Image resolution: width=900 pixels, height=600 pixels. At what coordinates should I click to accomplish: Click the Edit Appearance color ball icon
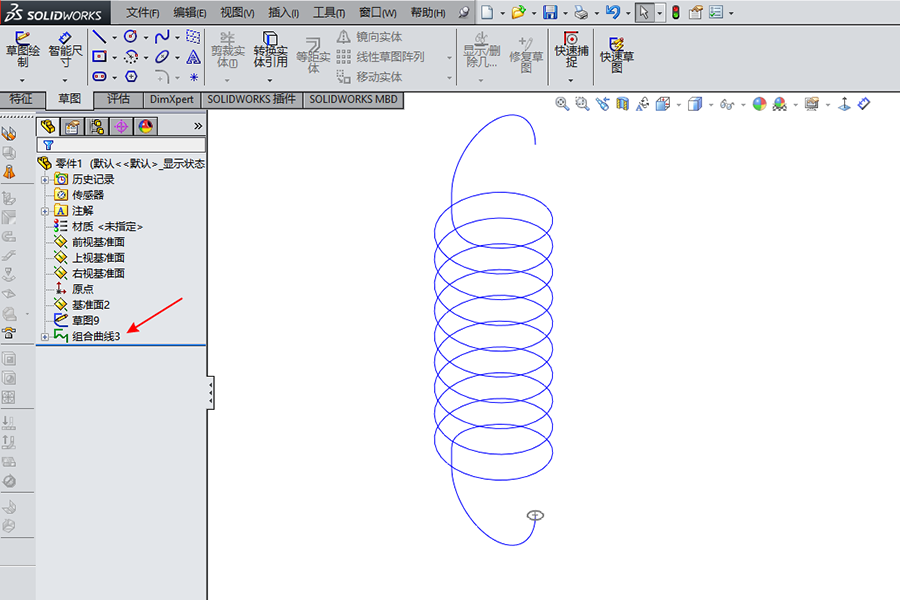pos(759,104)
